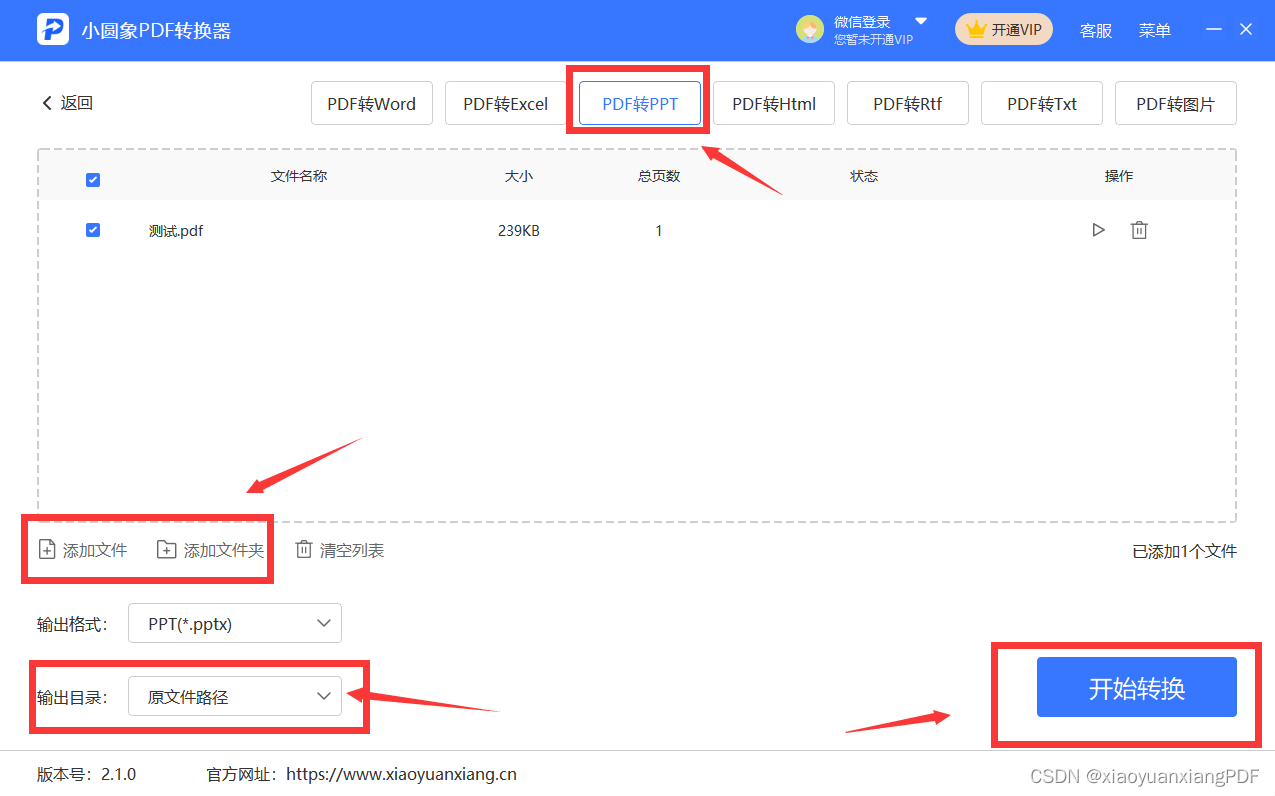This screenshot has height=796, width=1275.
Task: Toggle the select-all checkbox in table header
Action: 93,180
